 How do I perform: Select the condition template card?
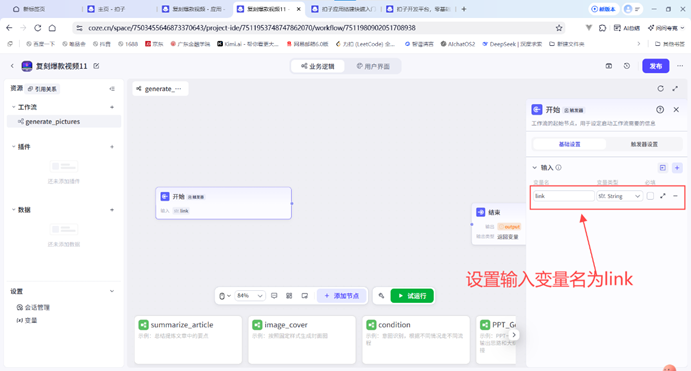click(416, 340)
